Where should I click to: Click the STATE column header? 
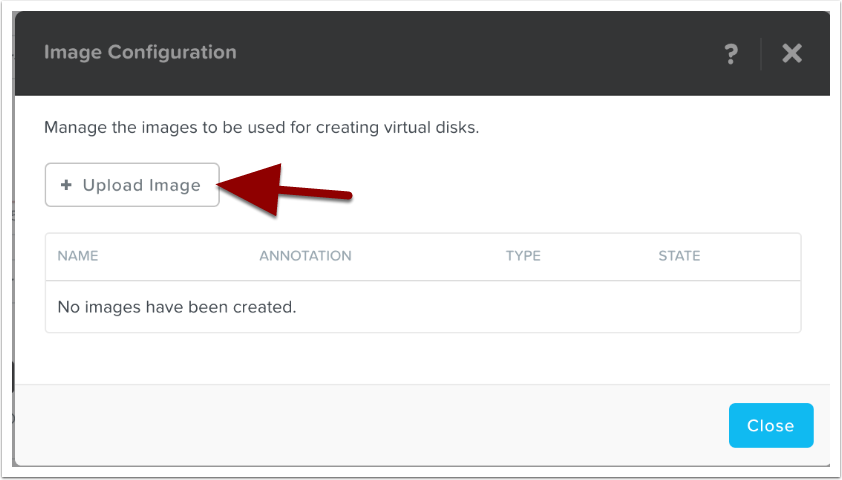click(x=679, y=256)
